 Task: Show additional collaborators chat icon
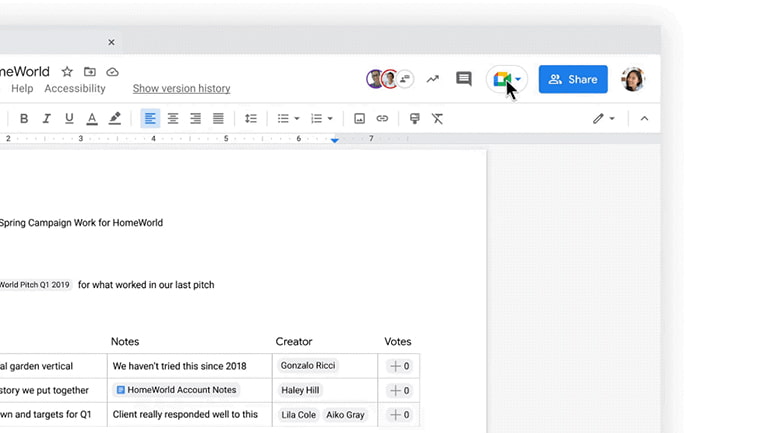405,79
